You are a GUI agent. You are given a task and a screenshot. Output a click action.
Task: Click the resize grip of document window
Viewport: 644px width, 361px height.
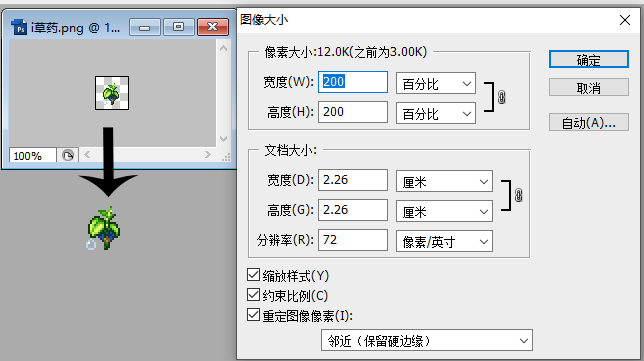[226, 157]
